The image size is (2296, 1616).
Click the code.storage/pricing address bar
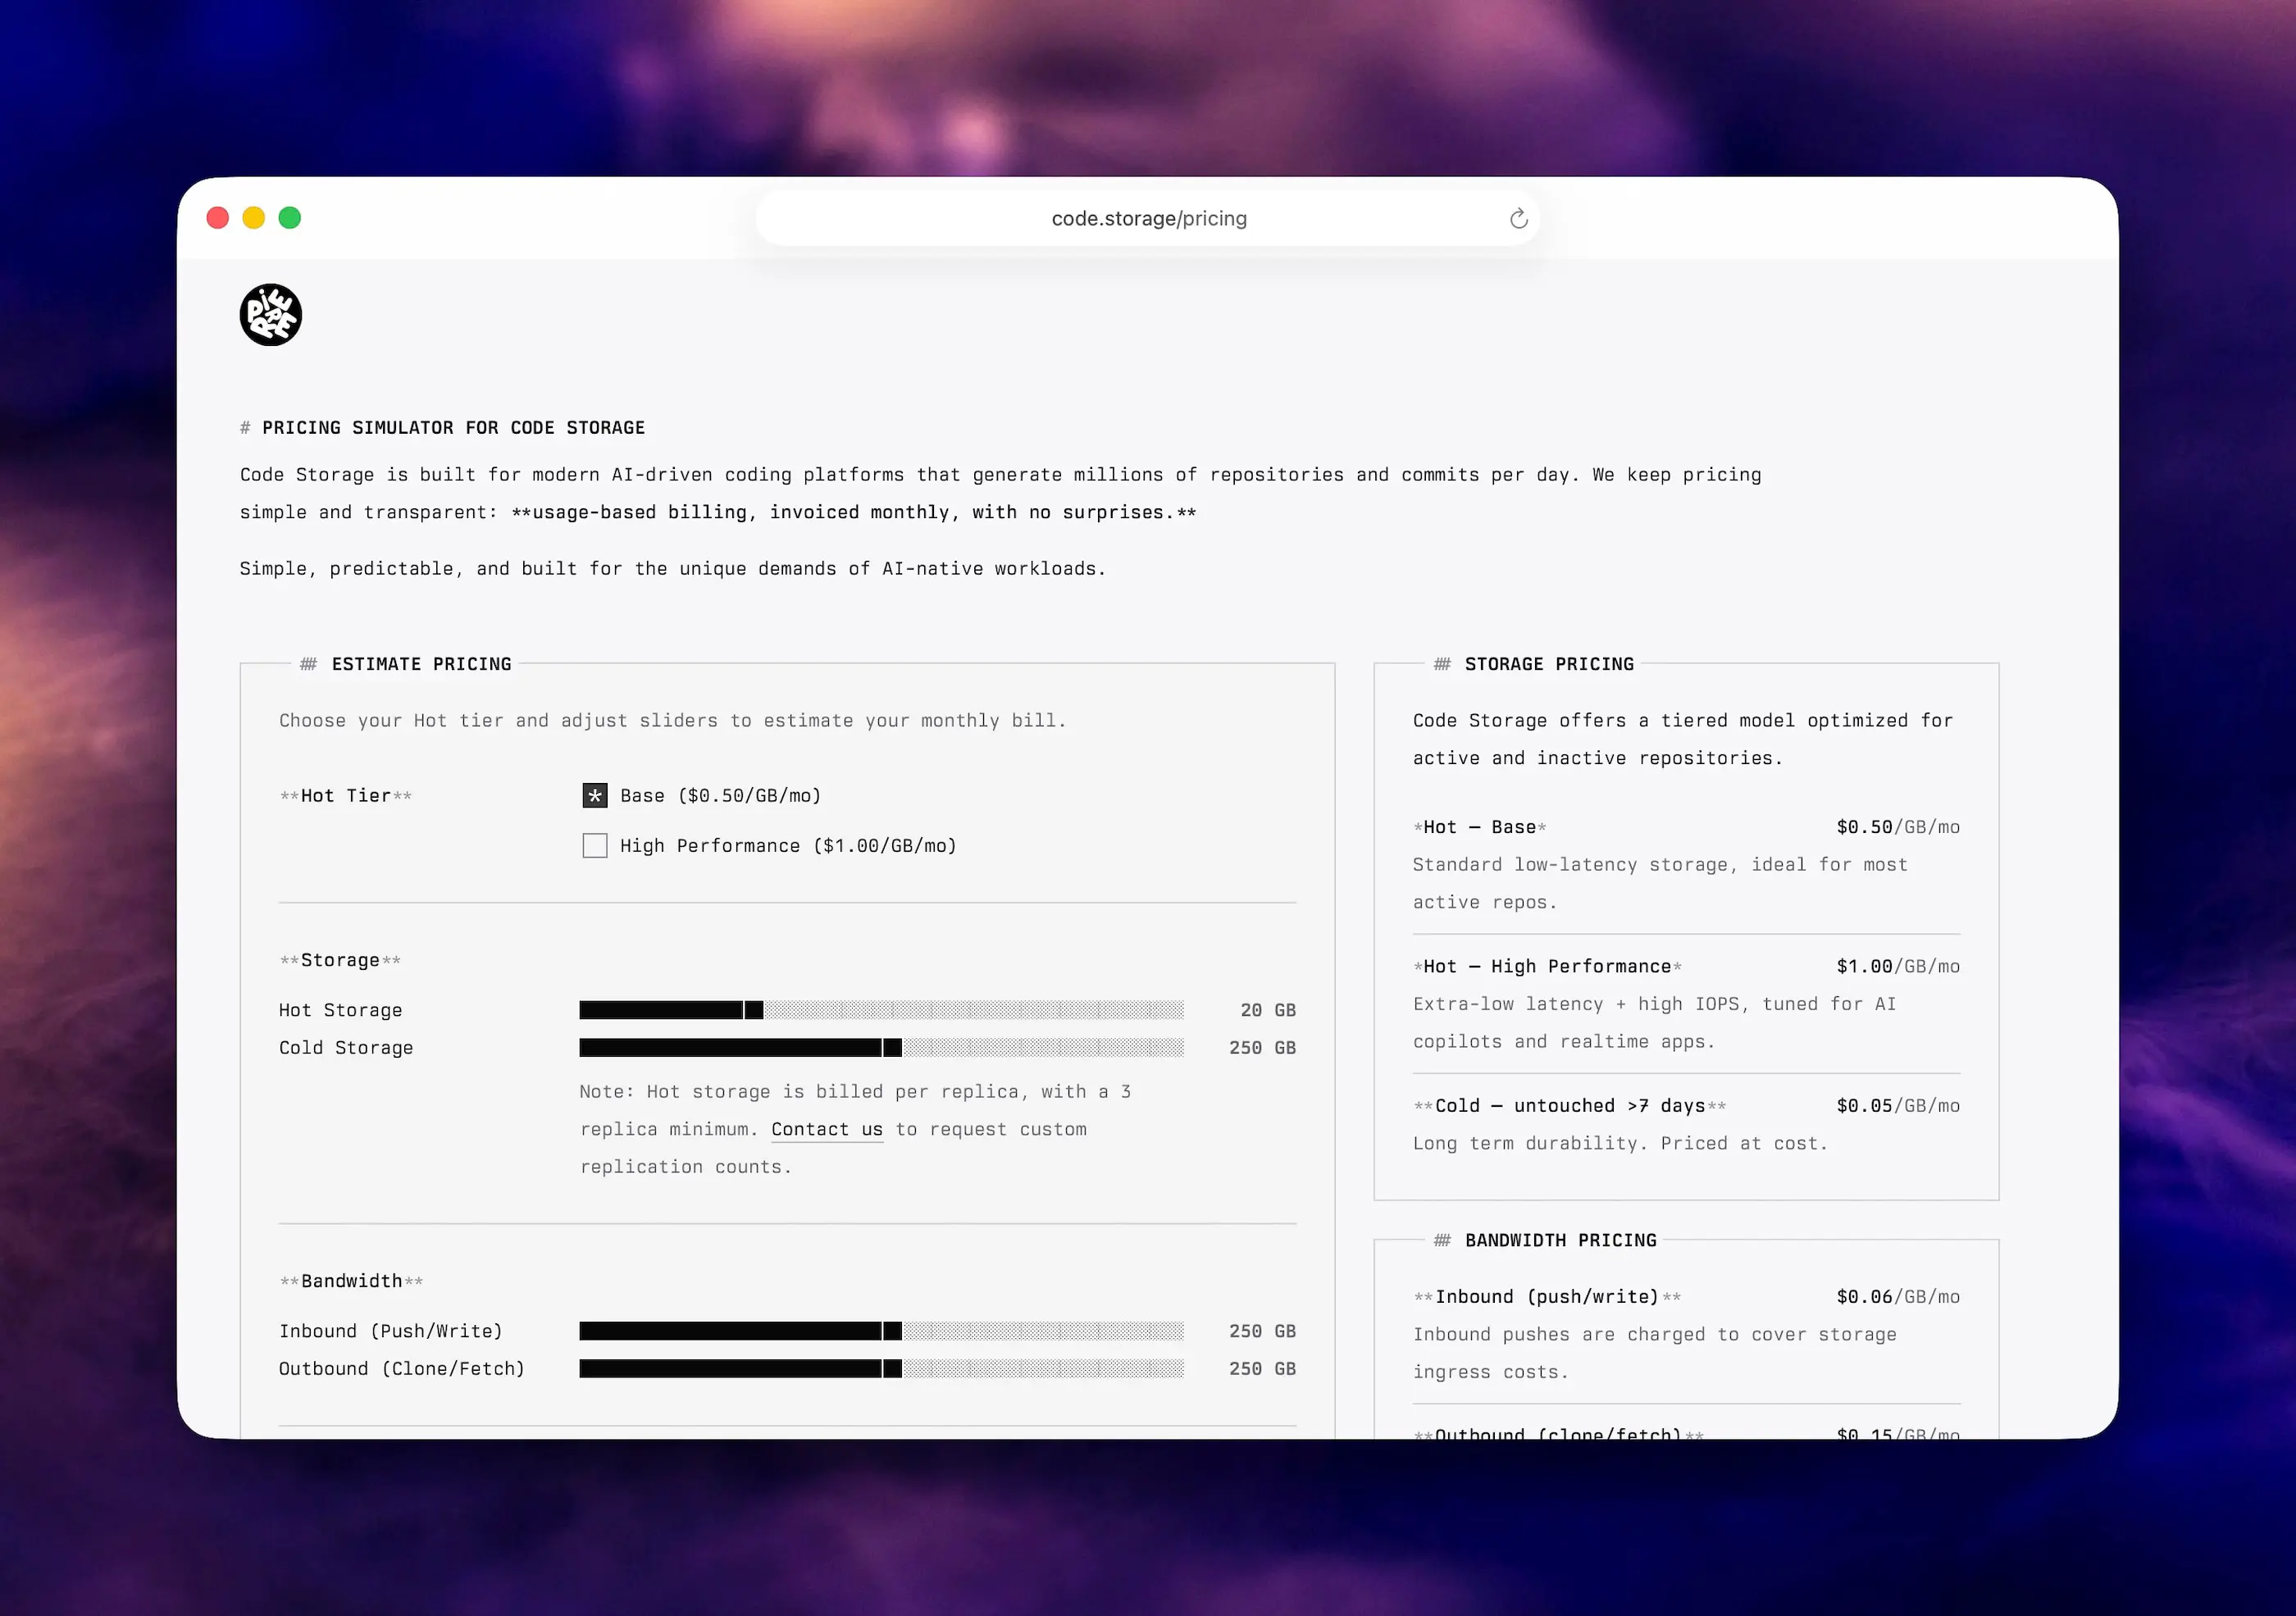(x=1148, y=219)
